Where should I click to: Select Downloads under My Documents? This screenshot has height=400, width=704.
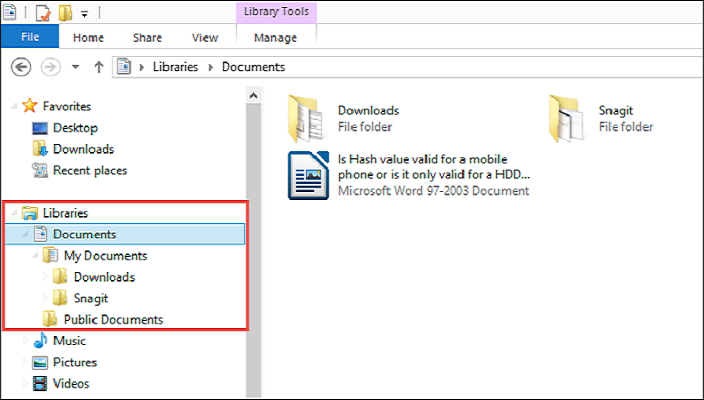pyautogui.click(x=104, y=277)
